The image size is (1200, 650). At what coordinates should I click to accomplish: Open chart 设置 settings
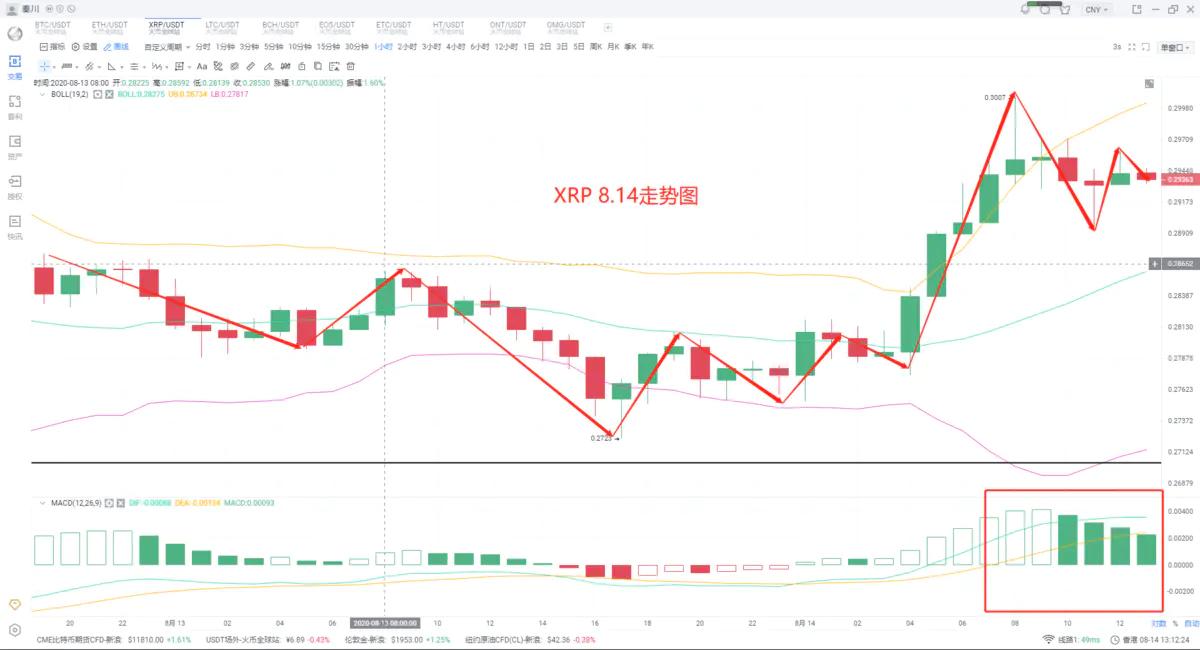click(85, 47)
